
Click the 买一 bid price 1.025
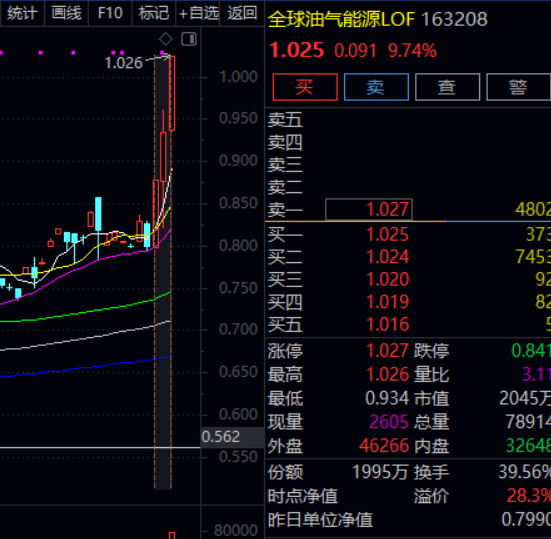coord(388,234)
